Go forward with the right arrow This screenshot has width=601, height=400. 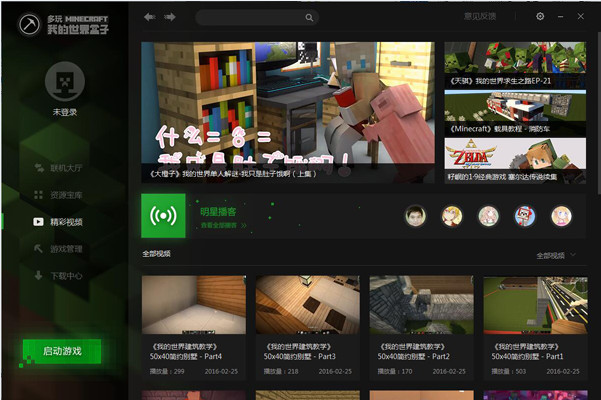pyautogui.click(x=170, y=17)
